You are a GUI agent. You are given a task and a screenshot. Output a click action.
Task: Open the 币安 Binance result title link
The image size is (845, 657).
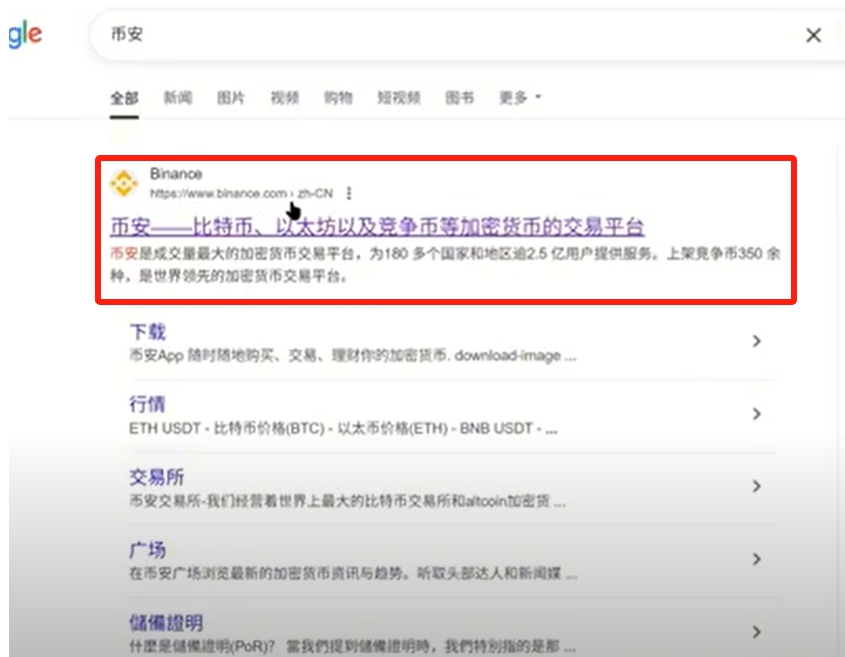pyautogui.click(x=377, y=227)
